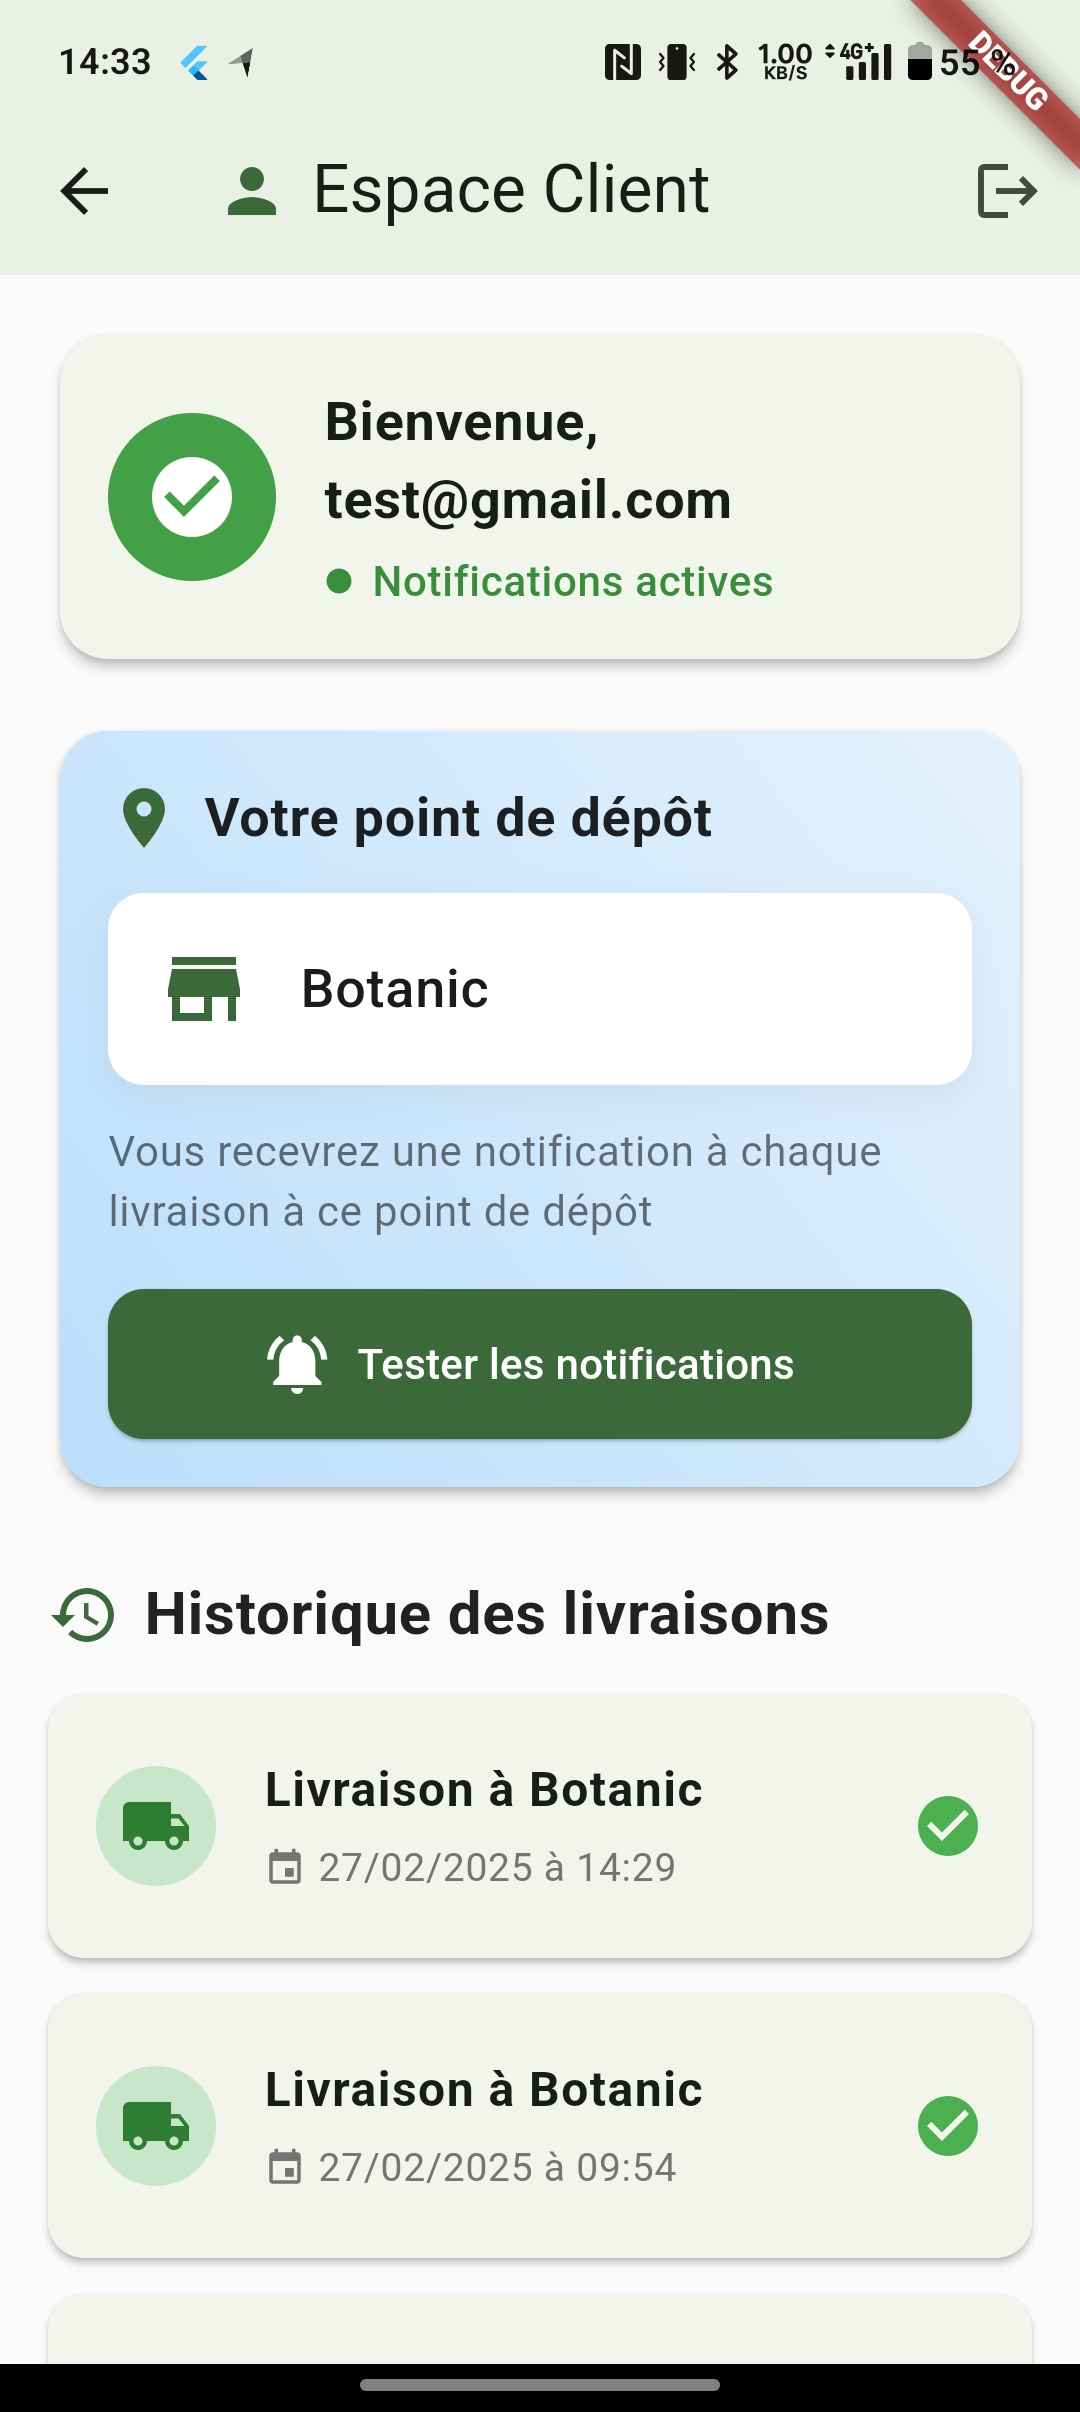Tap the store icon beside Botanic

pyautogui.click(x=204, y=989)
